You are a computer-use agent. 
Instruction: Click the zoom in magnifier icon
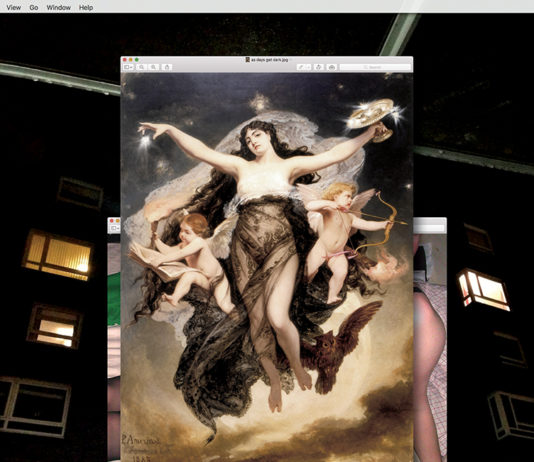click(154, 67)
